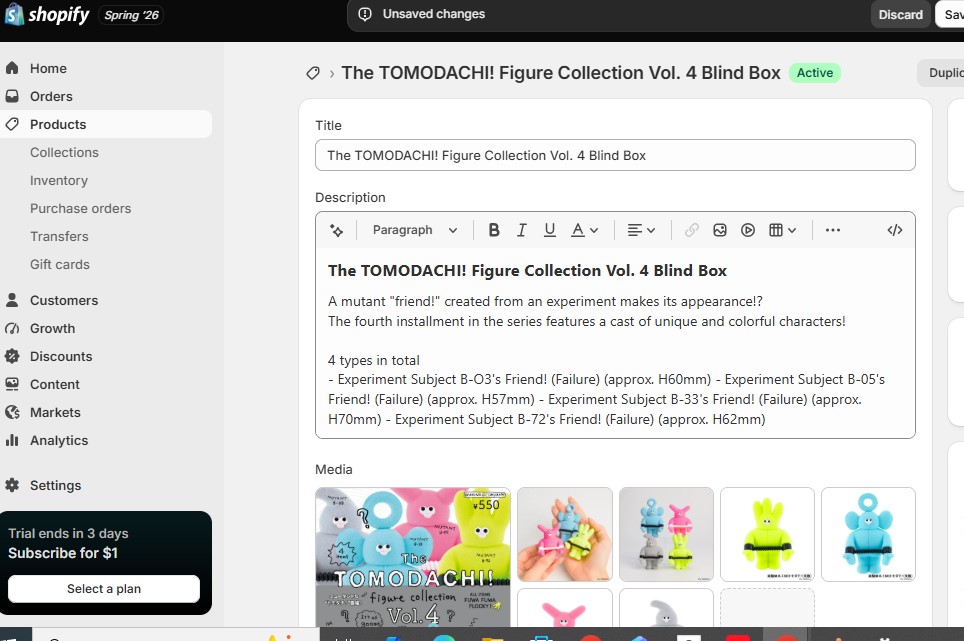Screen dimensions: 964x641
Task: Click the Analytics bar chart icon
Action: [12, 440]
